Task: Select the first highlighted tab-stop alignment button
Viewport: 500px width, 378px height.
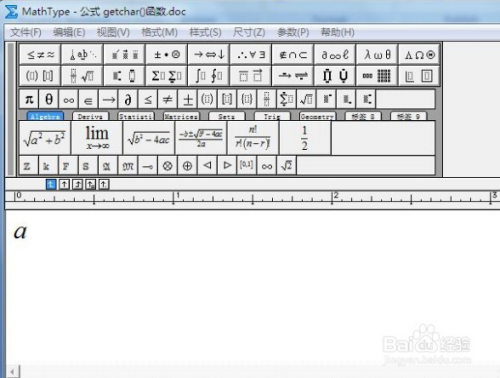Action: [51, 184]
